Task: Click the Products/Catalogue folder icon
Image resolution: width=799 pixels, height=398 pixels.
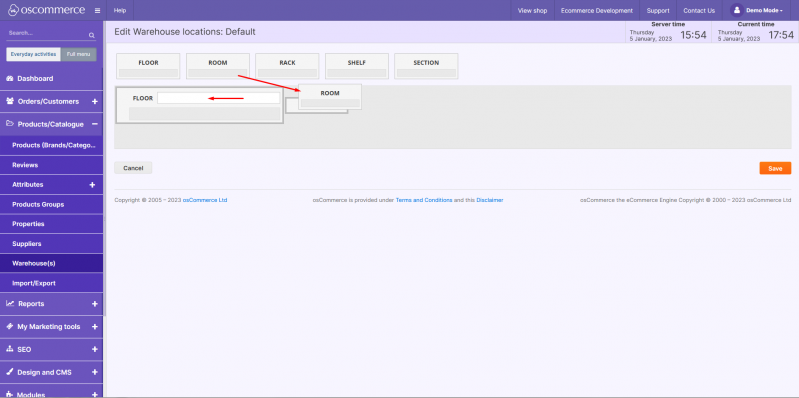Action: 10,124
